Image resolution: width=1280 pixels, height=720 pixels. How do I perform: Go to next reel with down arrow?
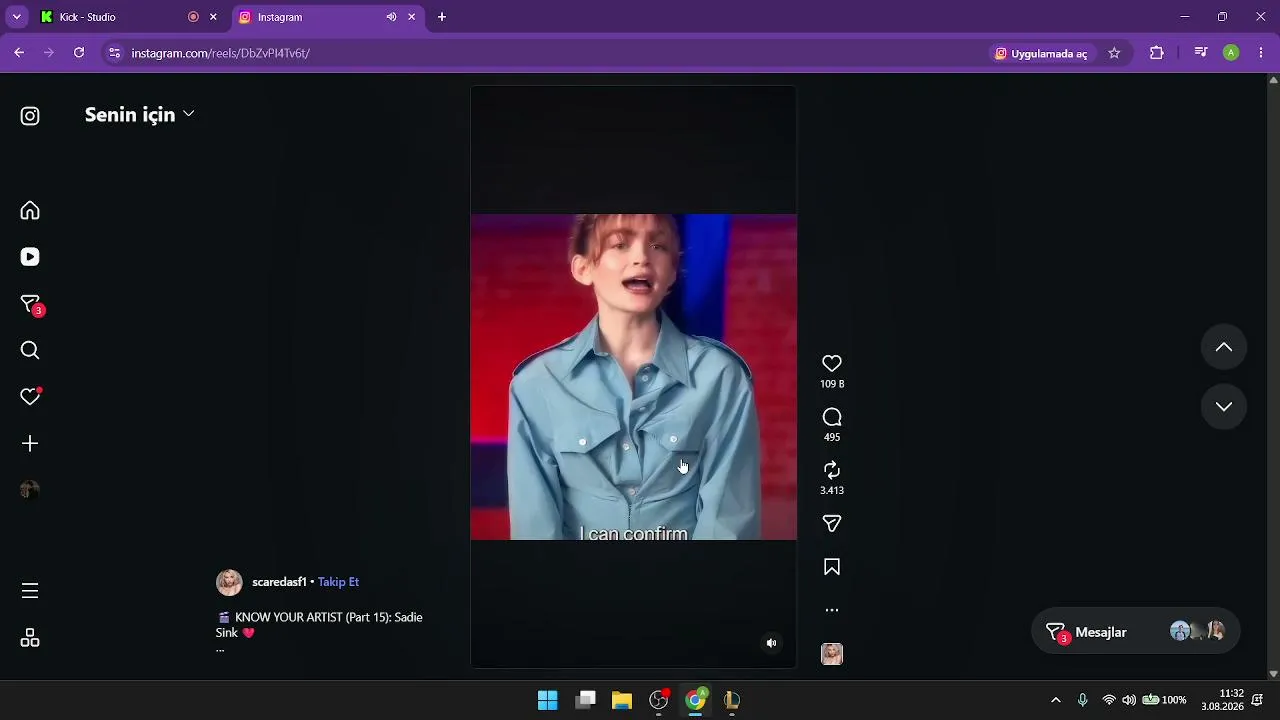point(1224,406)
